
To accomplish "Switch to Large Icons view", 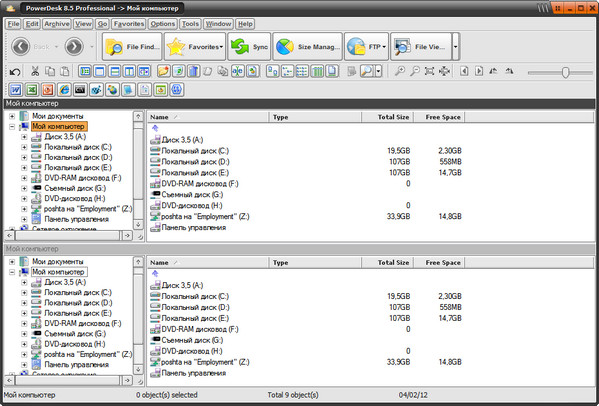I will point(272,71).
